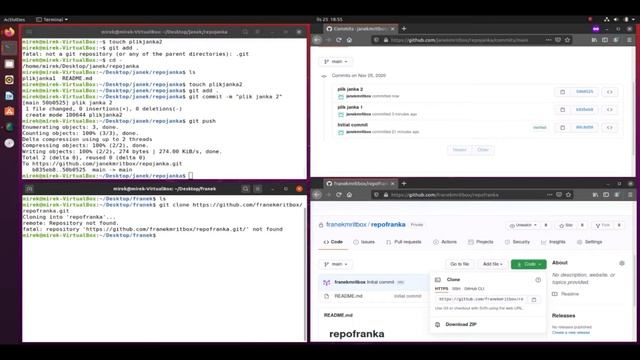Screen dimensions: 640x360
Task: Switch to the Issues tab
Action: tap(364, 242)
